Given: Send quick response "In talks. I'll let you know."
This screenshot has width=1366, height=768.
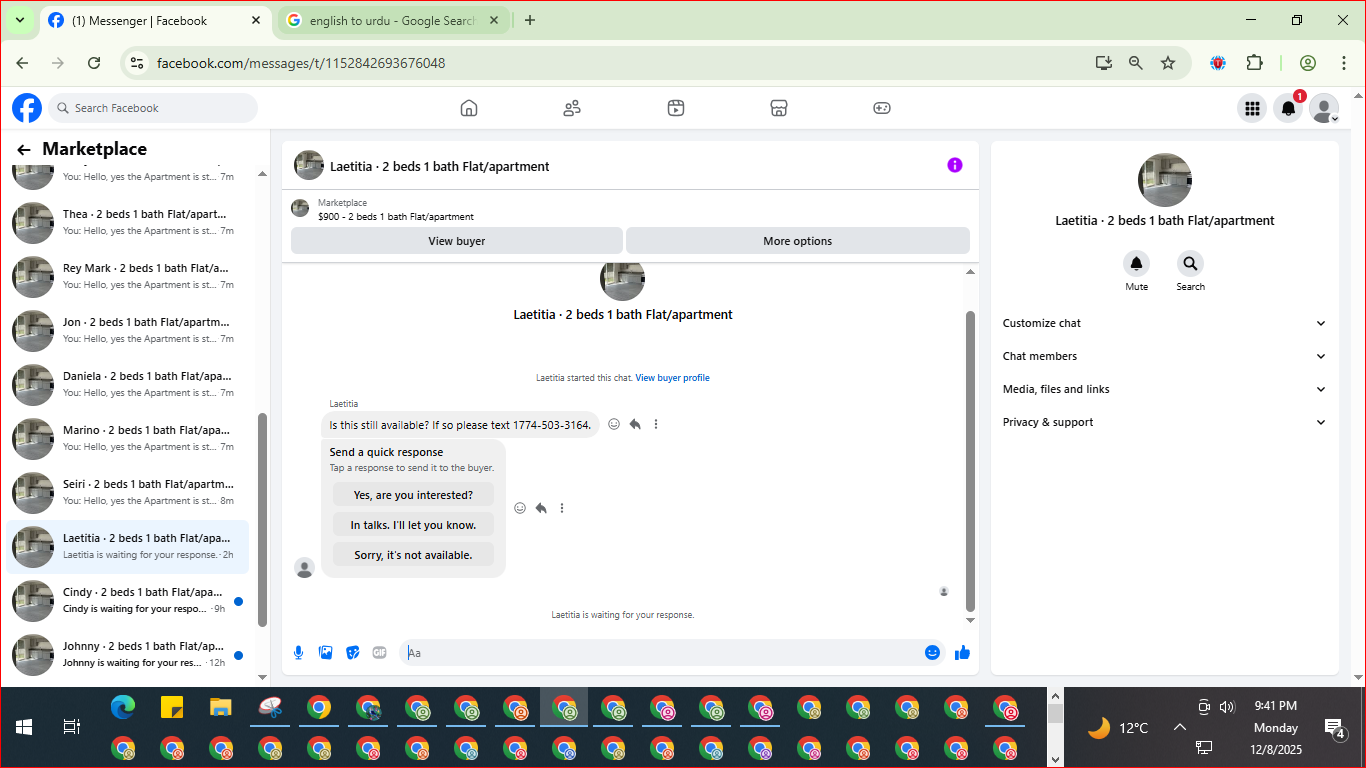Looking at the screenshot, I should [x=413, y=525].
